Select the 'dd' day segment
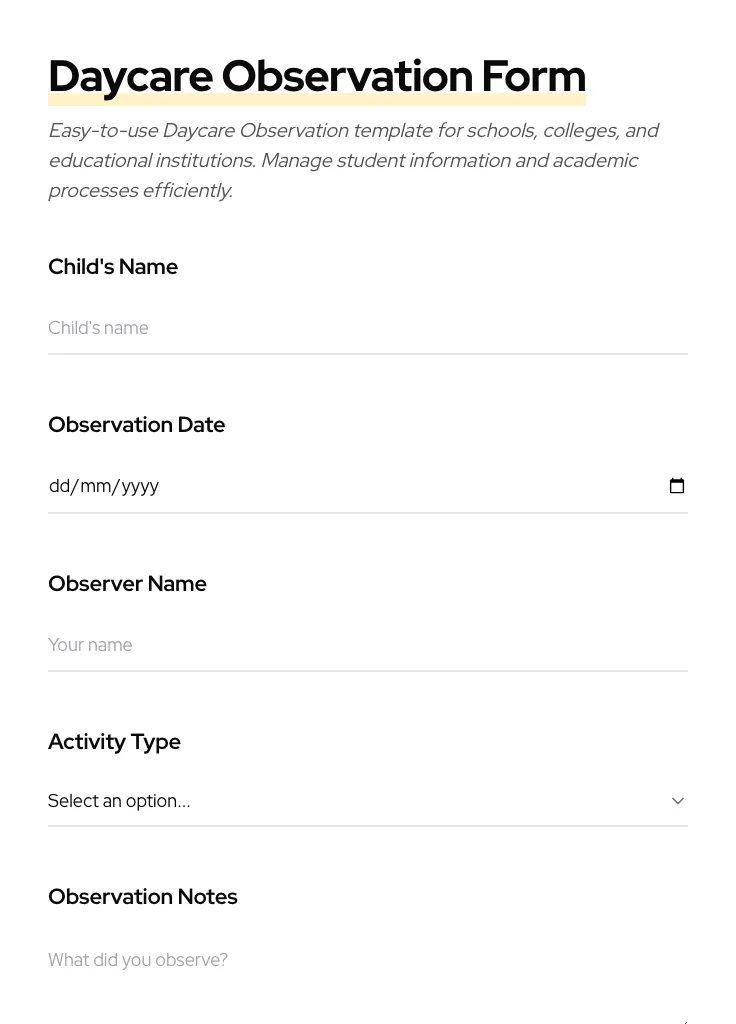Image resolution: width=736 pixels, height=1024 pixels. [x=59, y=486]
